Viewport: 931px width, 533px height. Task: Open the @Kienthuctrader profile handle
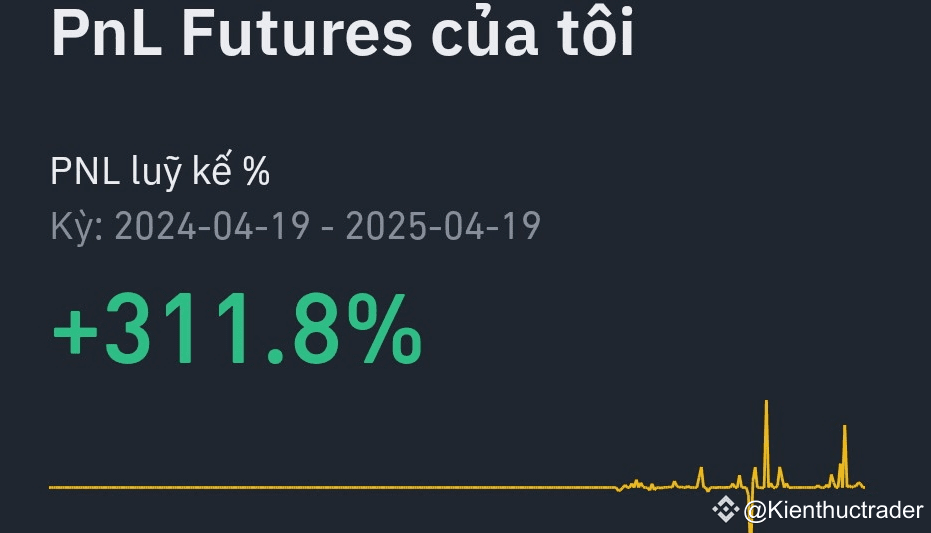(x=834, y=510)
